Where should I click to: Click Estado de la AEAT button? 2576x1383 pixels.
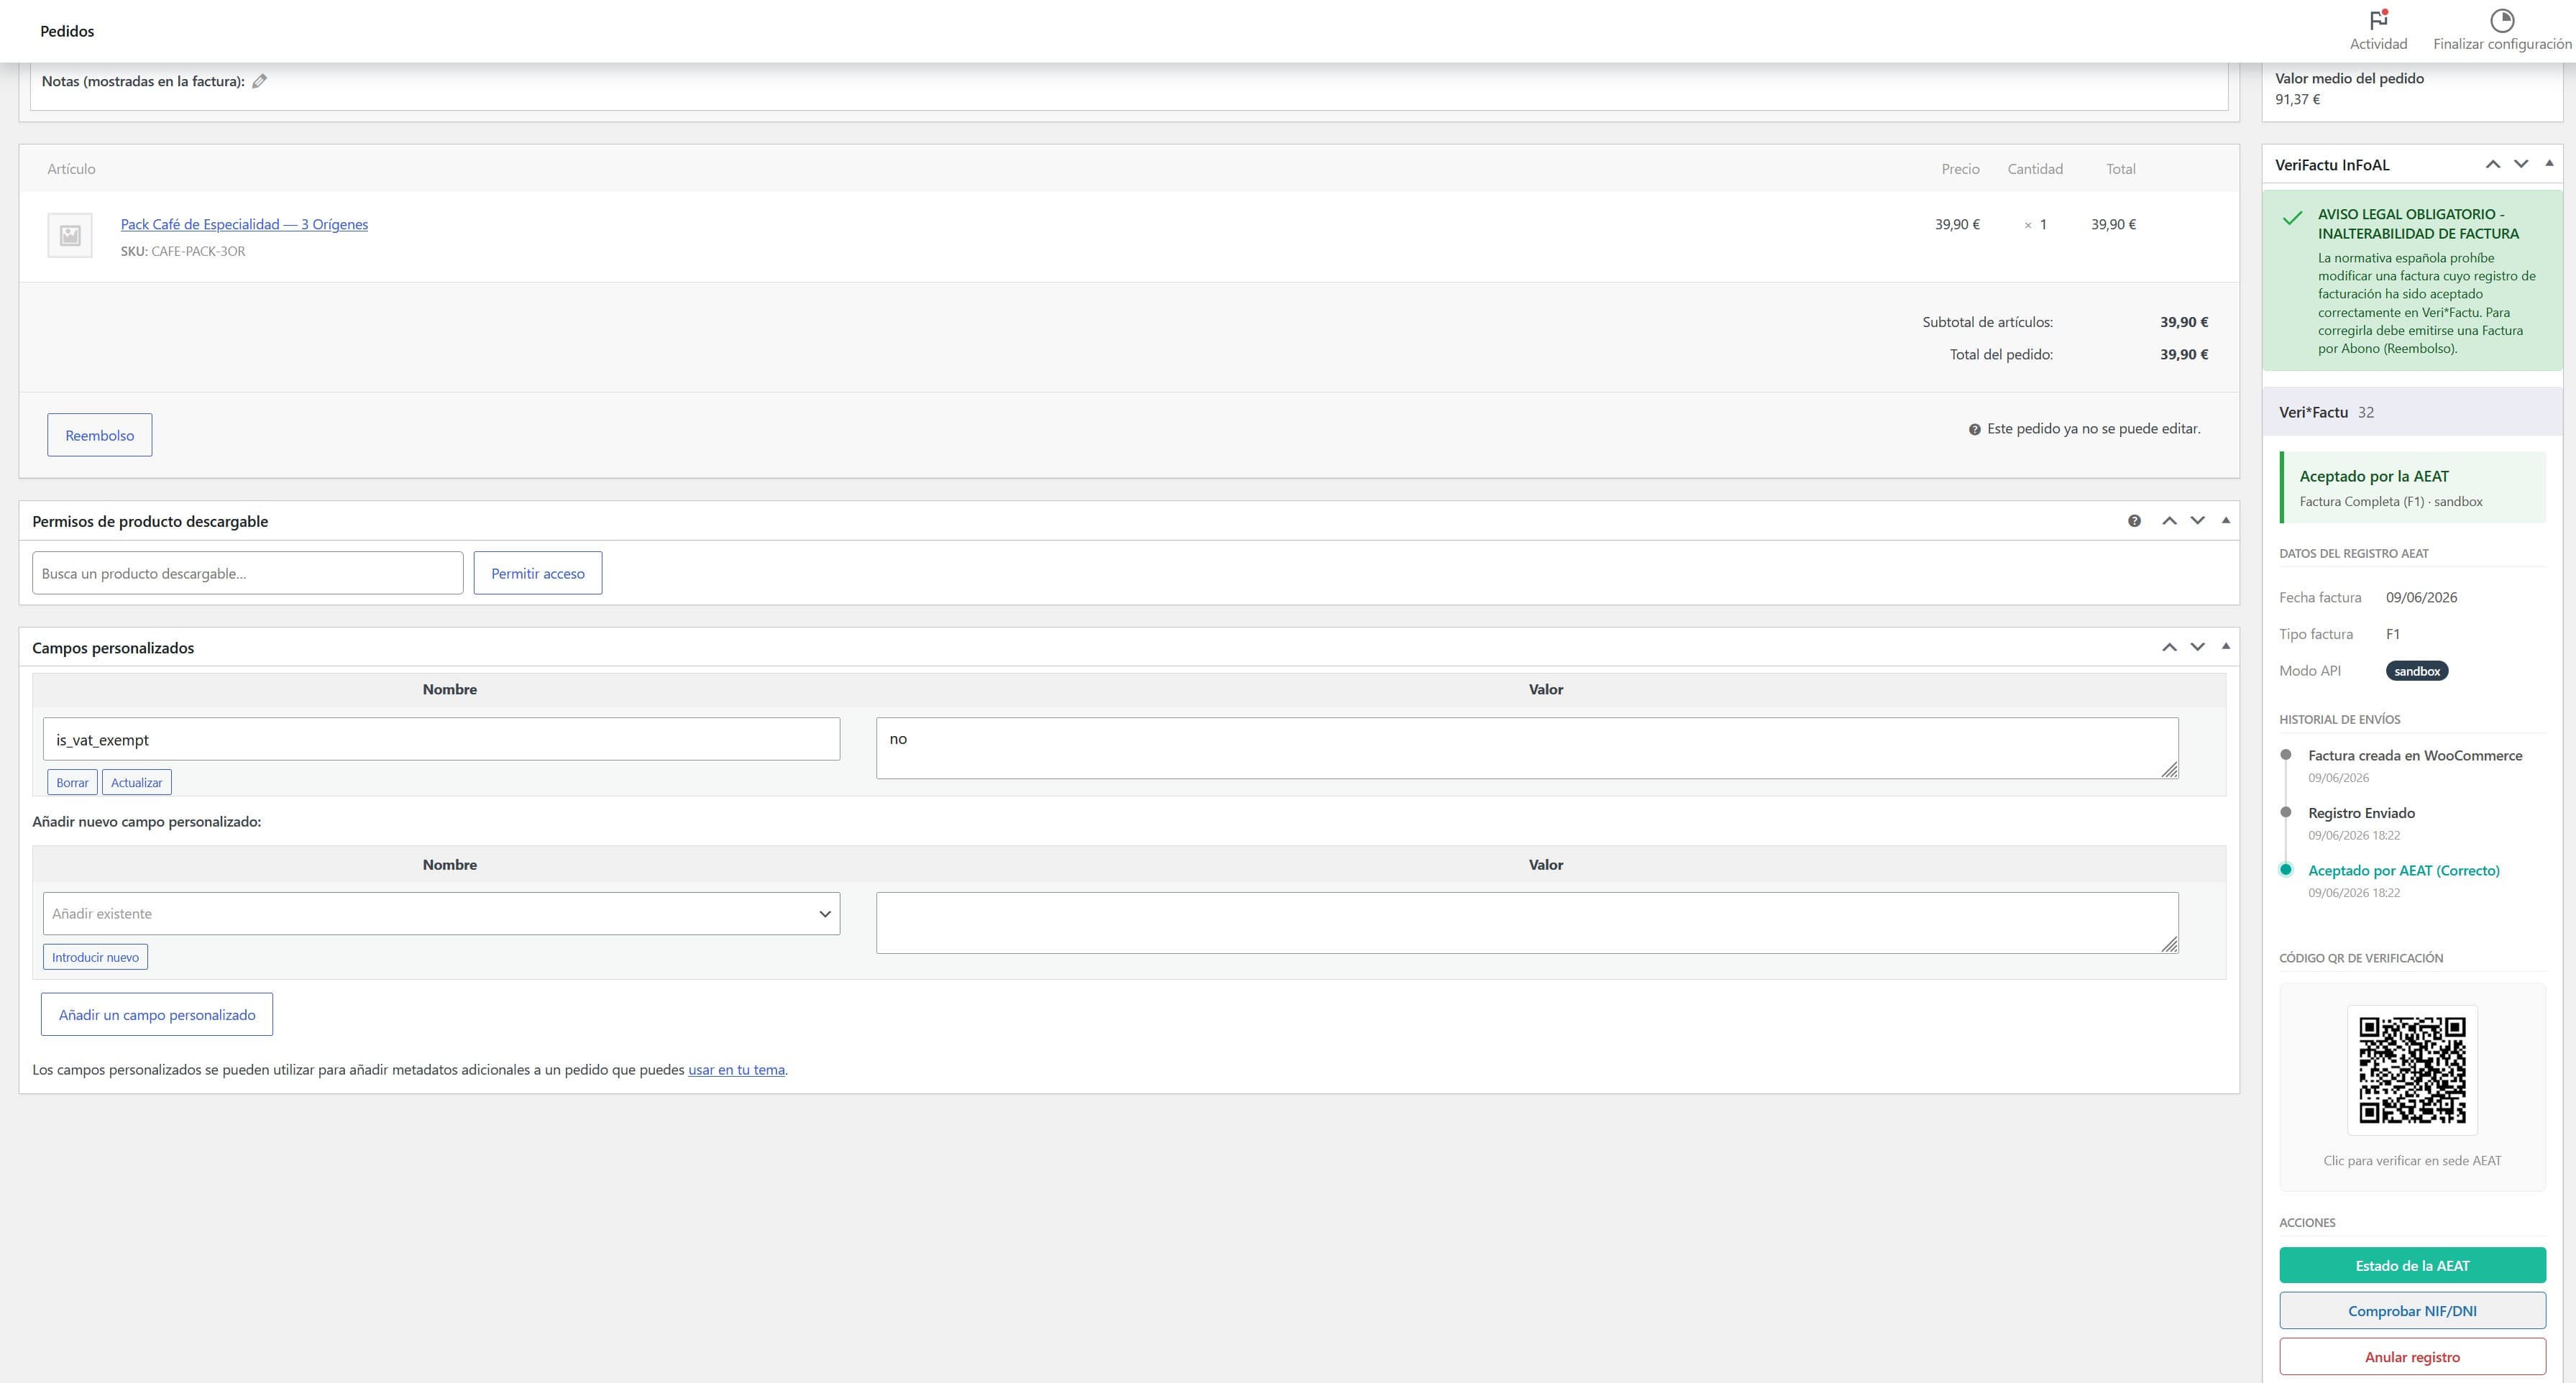click(2412, 1265)
